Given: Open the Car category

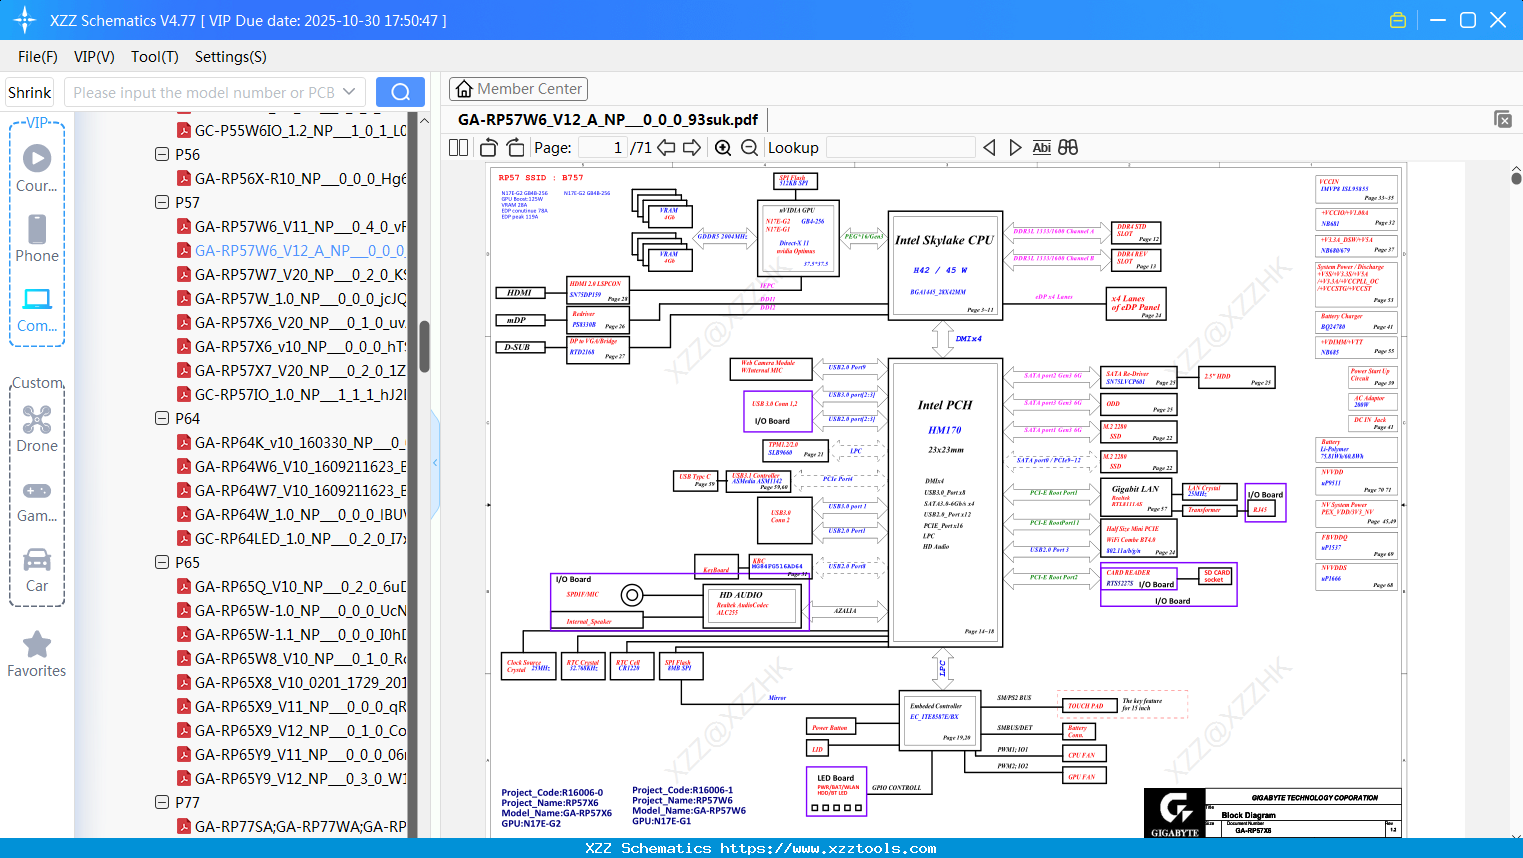Looking at the screenshot, I should 37,569.
